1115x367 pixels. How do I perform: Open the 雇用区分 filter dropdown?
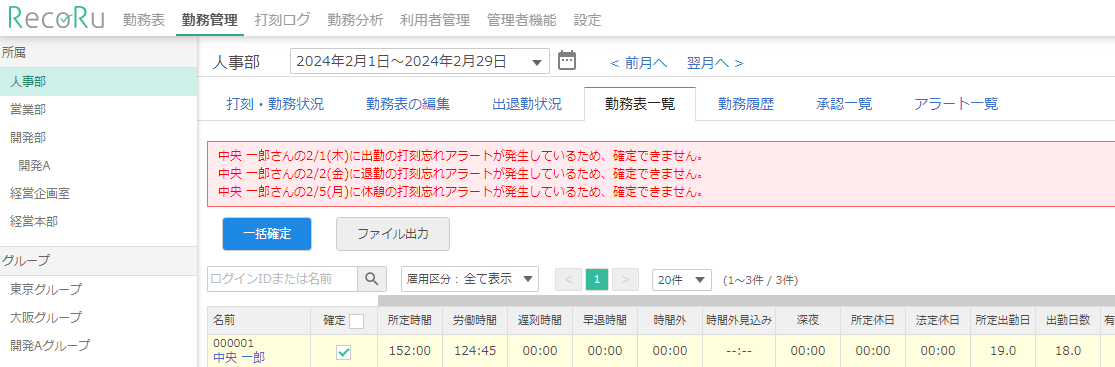470,279
